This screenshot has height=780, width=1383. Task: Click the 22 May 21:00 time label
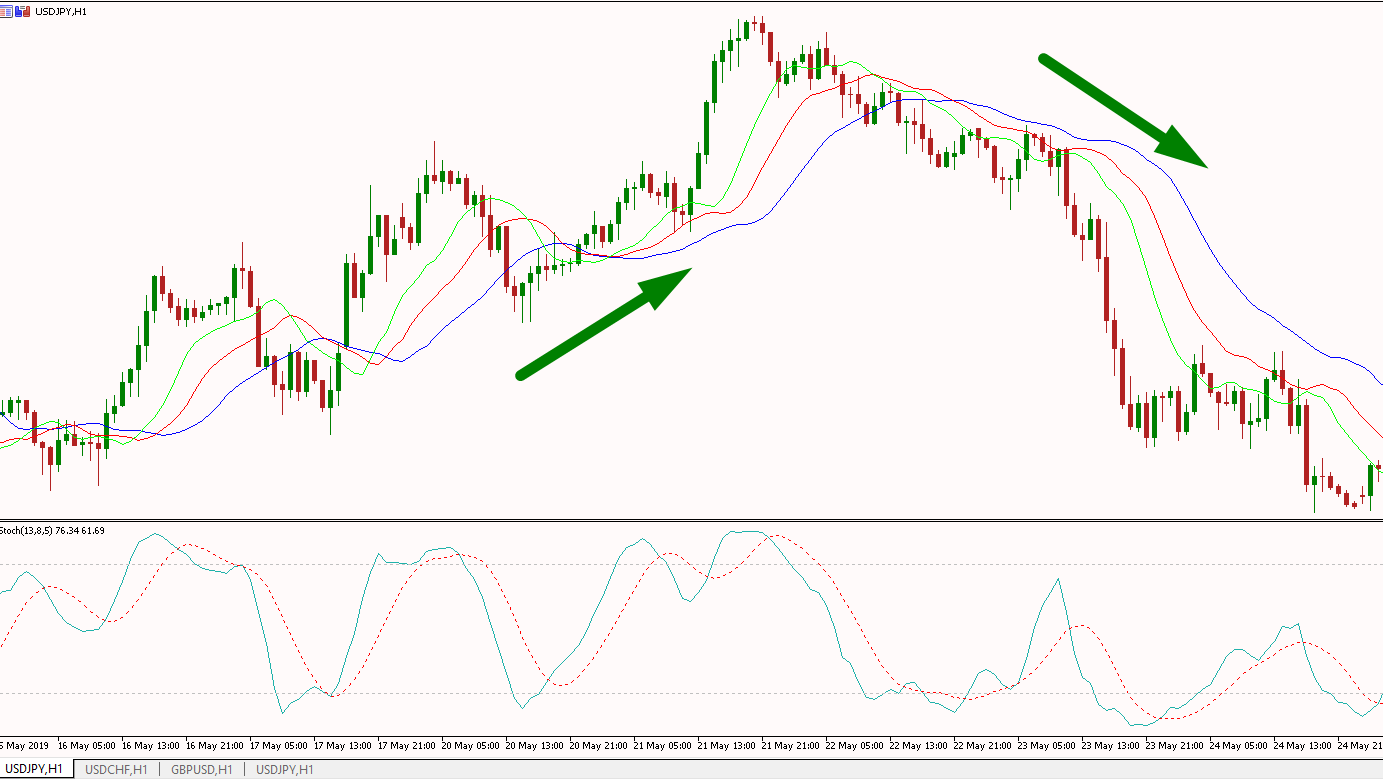983,746
